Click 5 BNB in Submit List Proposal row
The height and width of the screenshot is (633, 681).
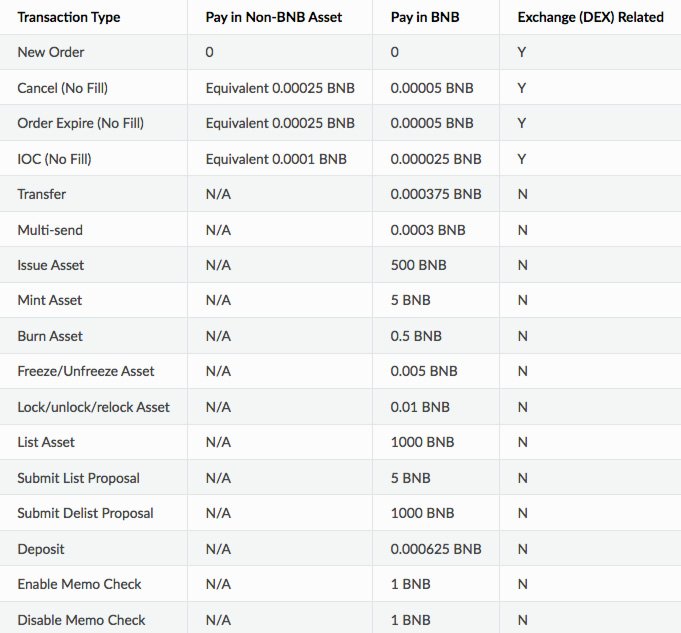(410, 478)
